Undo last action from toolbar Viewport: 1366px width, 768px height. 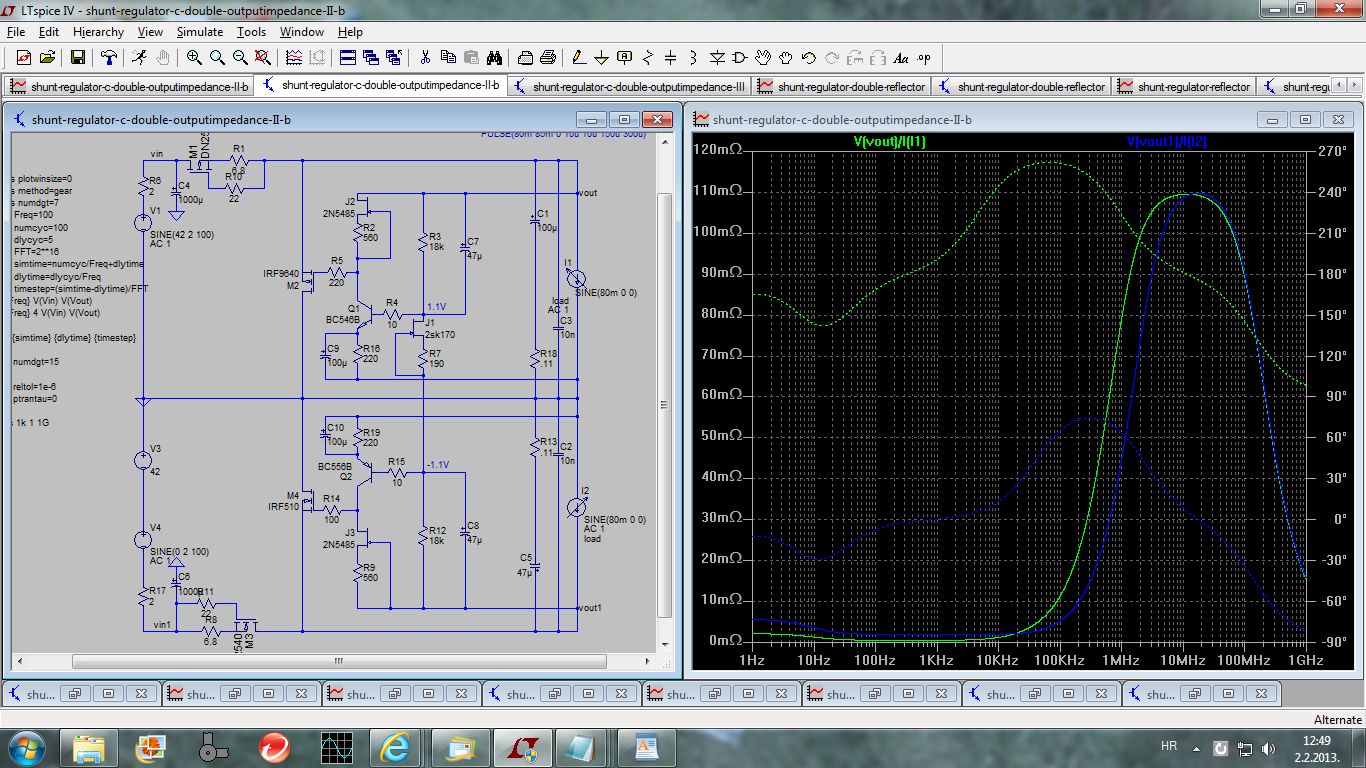coord(809,57)
